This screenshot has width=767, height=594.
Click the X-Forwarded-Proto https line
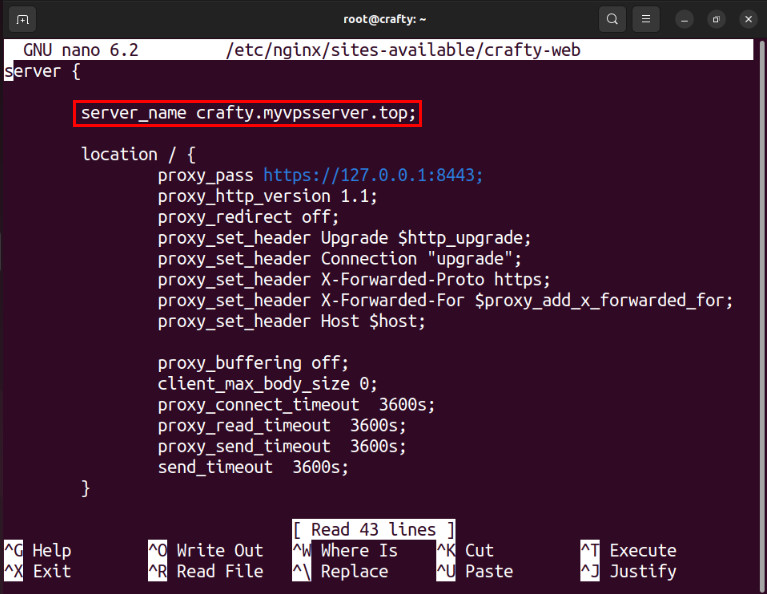click(354, 280)
